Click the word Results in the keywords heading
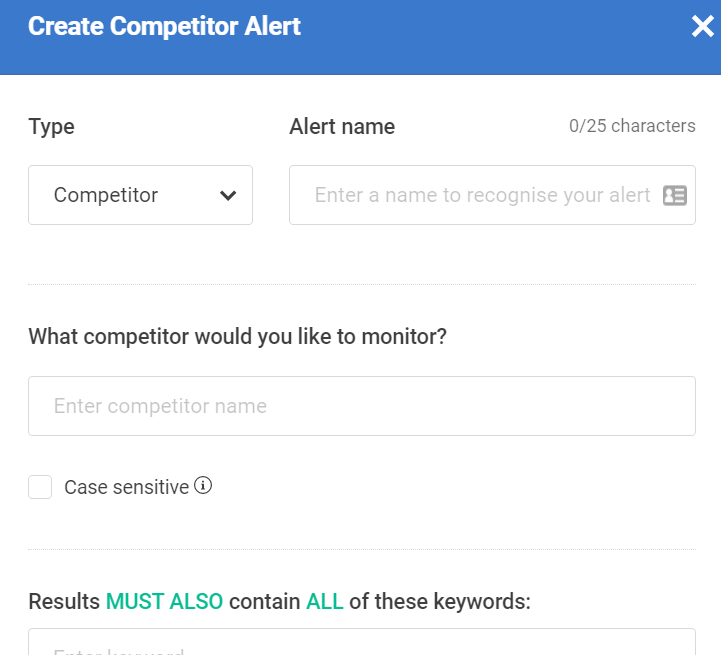 [64, 602]
